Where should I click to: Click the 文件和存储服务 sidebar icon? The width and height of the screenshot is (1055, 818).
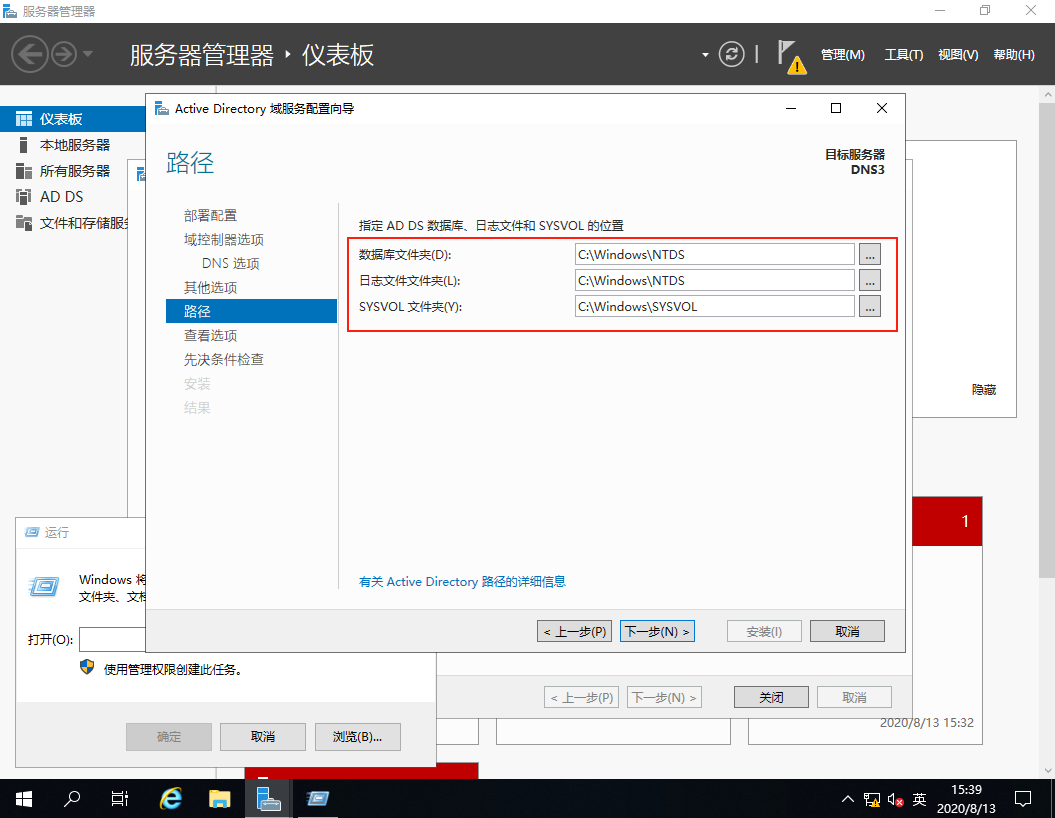(x=24, y=223)
